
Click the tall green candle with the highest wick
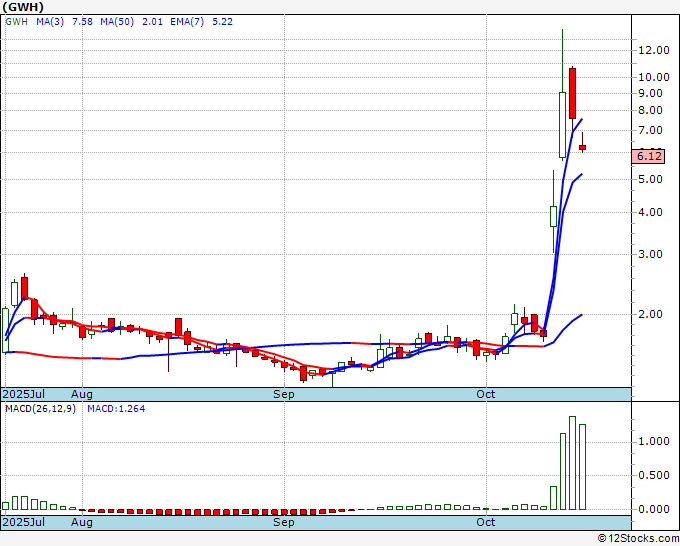(x=562, y=125)
